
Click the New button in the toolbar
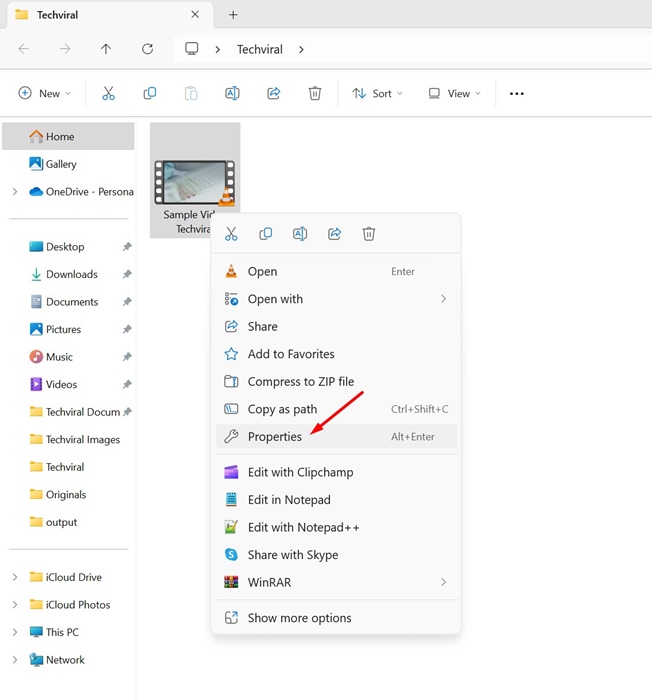(x=45, y=93)
